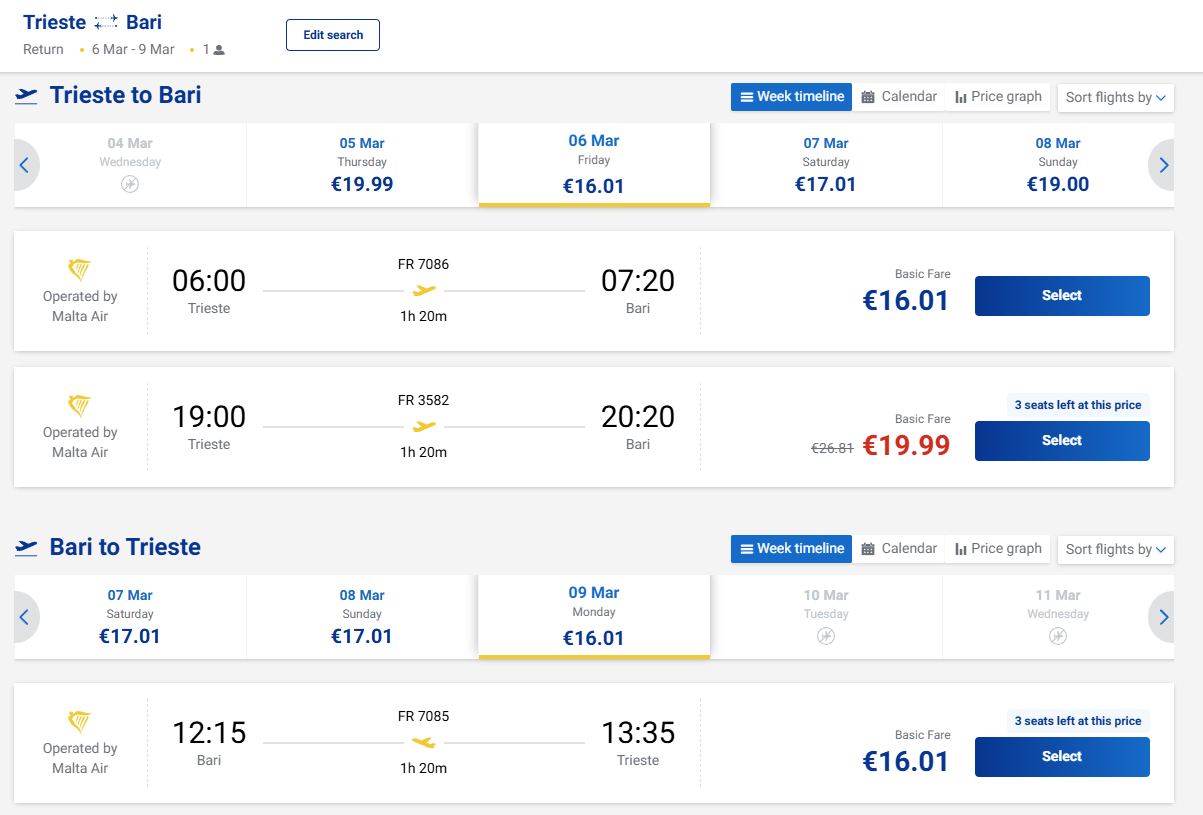Viewport: 1203px width, 815px height.
Task: Click the passenger count icon in search summary
Action: pos(218,50)
